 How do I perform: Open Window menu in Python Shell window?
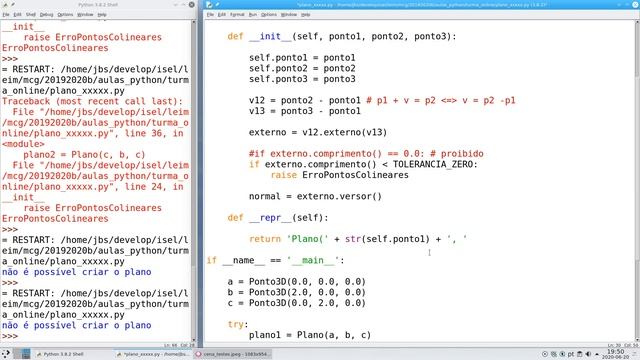[85, 15]
